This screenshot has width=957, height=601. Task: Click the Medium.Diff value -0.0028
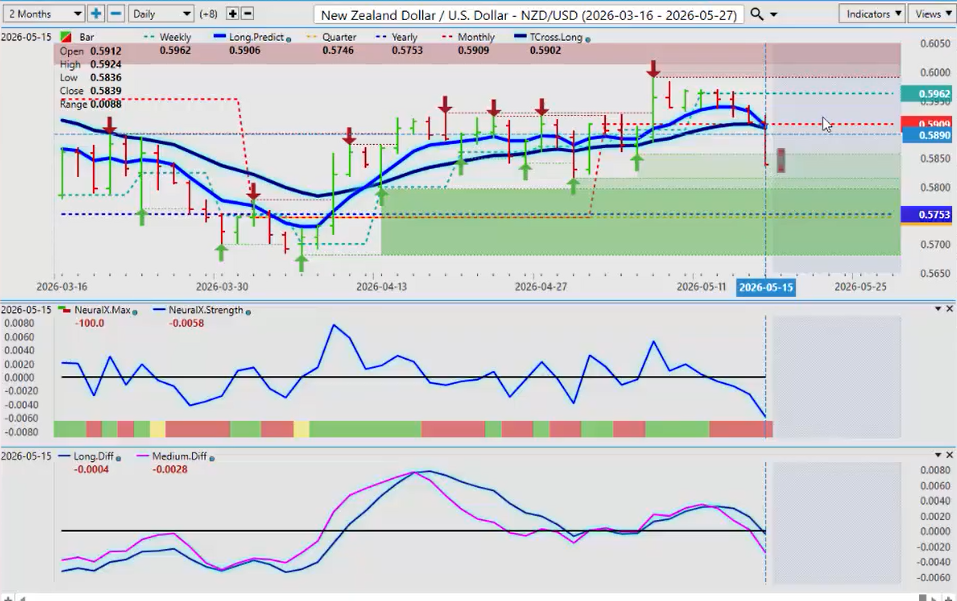pyautogui.click(x=170, y=470)
